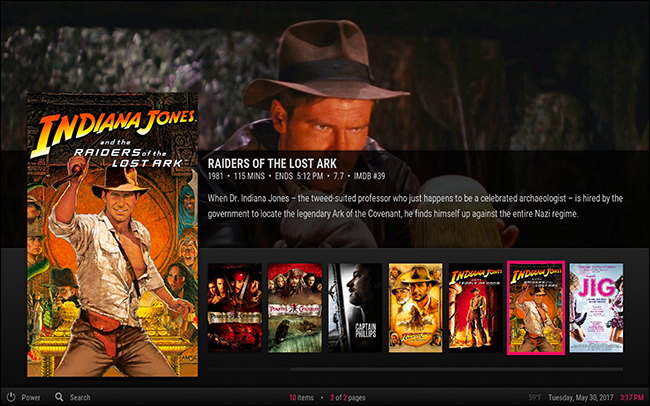This screenshot has height=406, width=650.
Task: Click the horizontal scrollbar under the posters
Action: click(x=415, y=369)
